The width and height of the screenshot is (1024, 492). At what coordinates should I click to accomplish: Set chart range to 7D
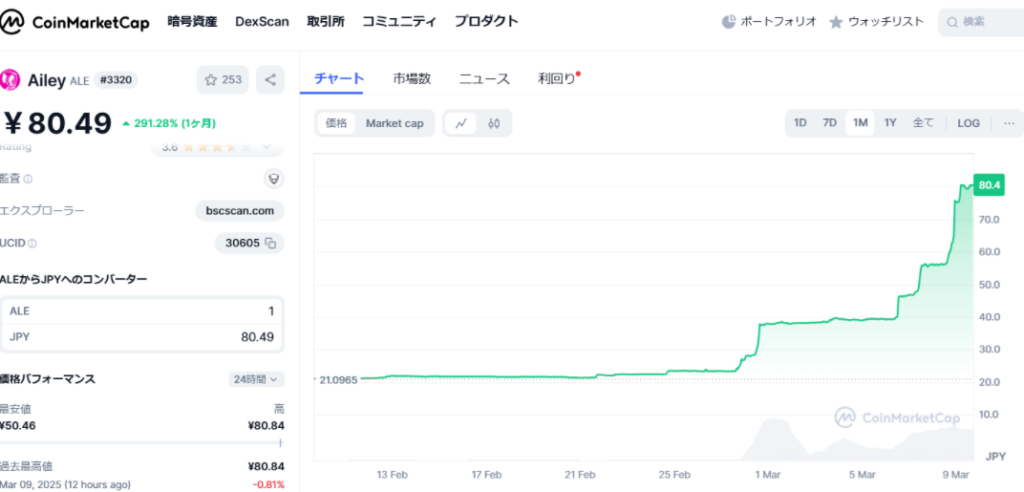[829, 123]
